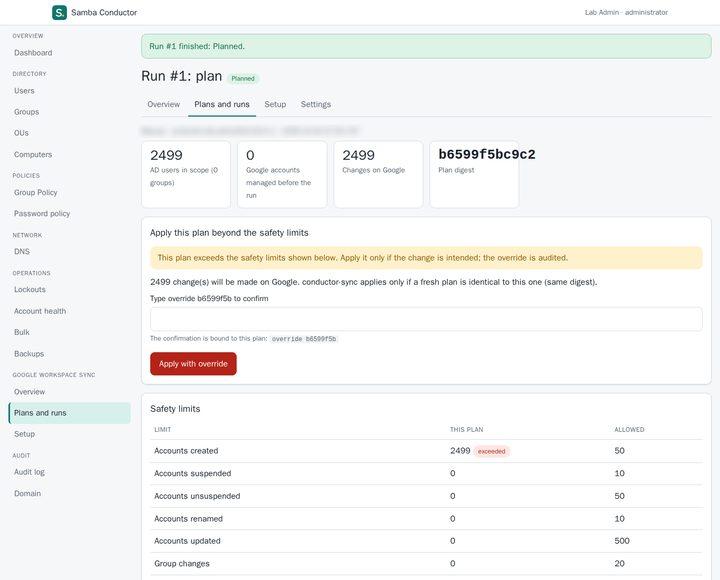Click the THIS PLAN column header

click(x=467, y=430)
